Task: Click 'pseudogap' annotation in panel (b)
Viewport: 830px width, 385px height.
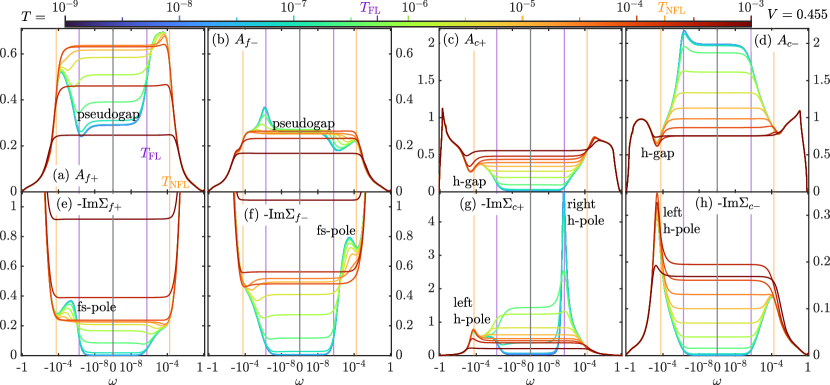Action: tap(304, 123)
